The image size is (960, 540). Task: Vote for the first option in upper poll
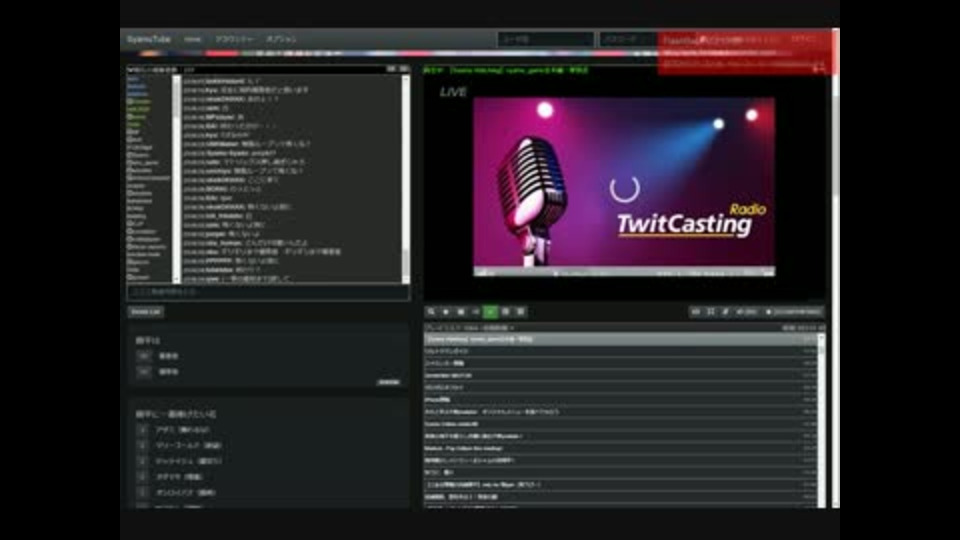(x=143, y=356)
